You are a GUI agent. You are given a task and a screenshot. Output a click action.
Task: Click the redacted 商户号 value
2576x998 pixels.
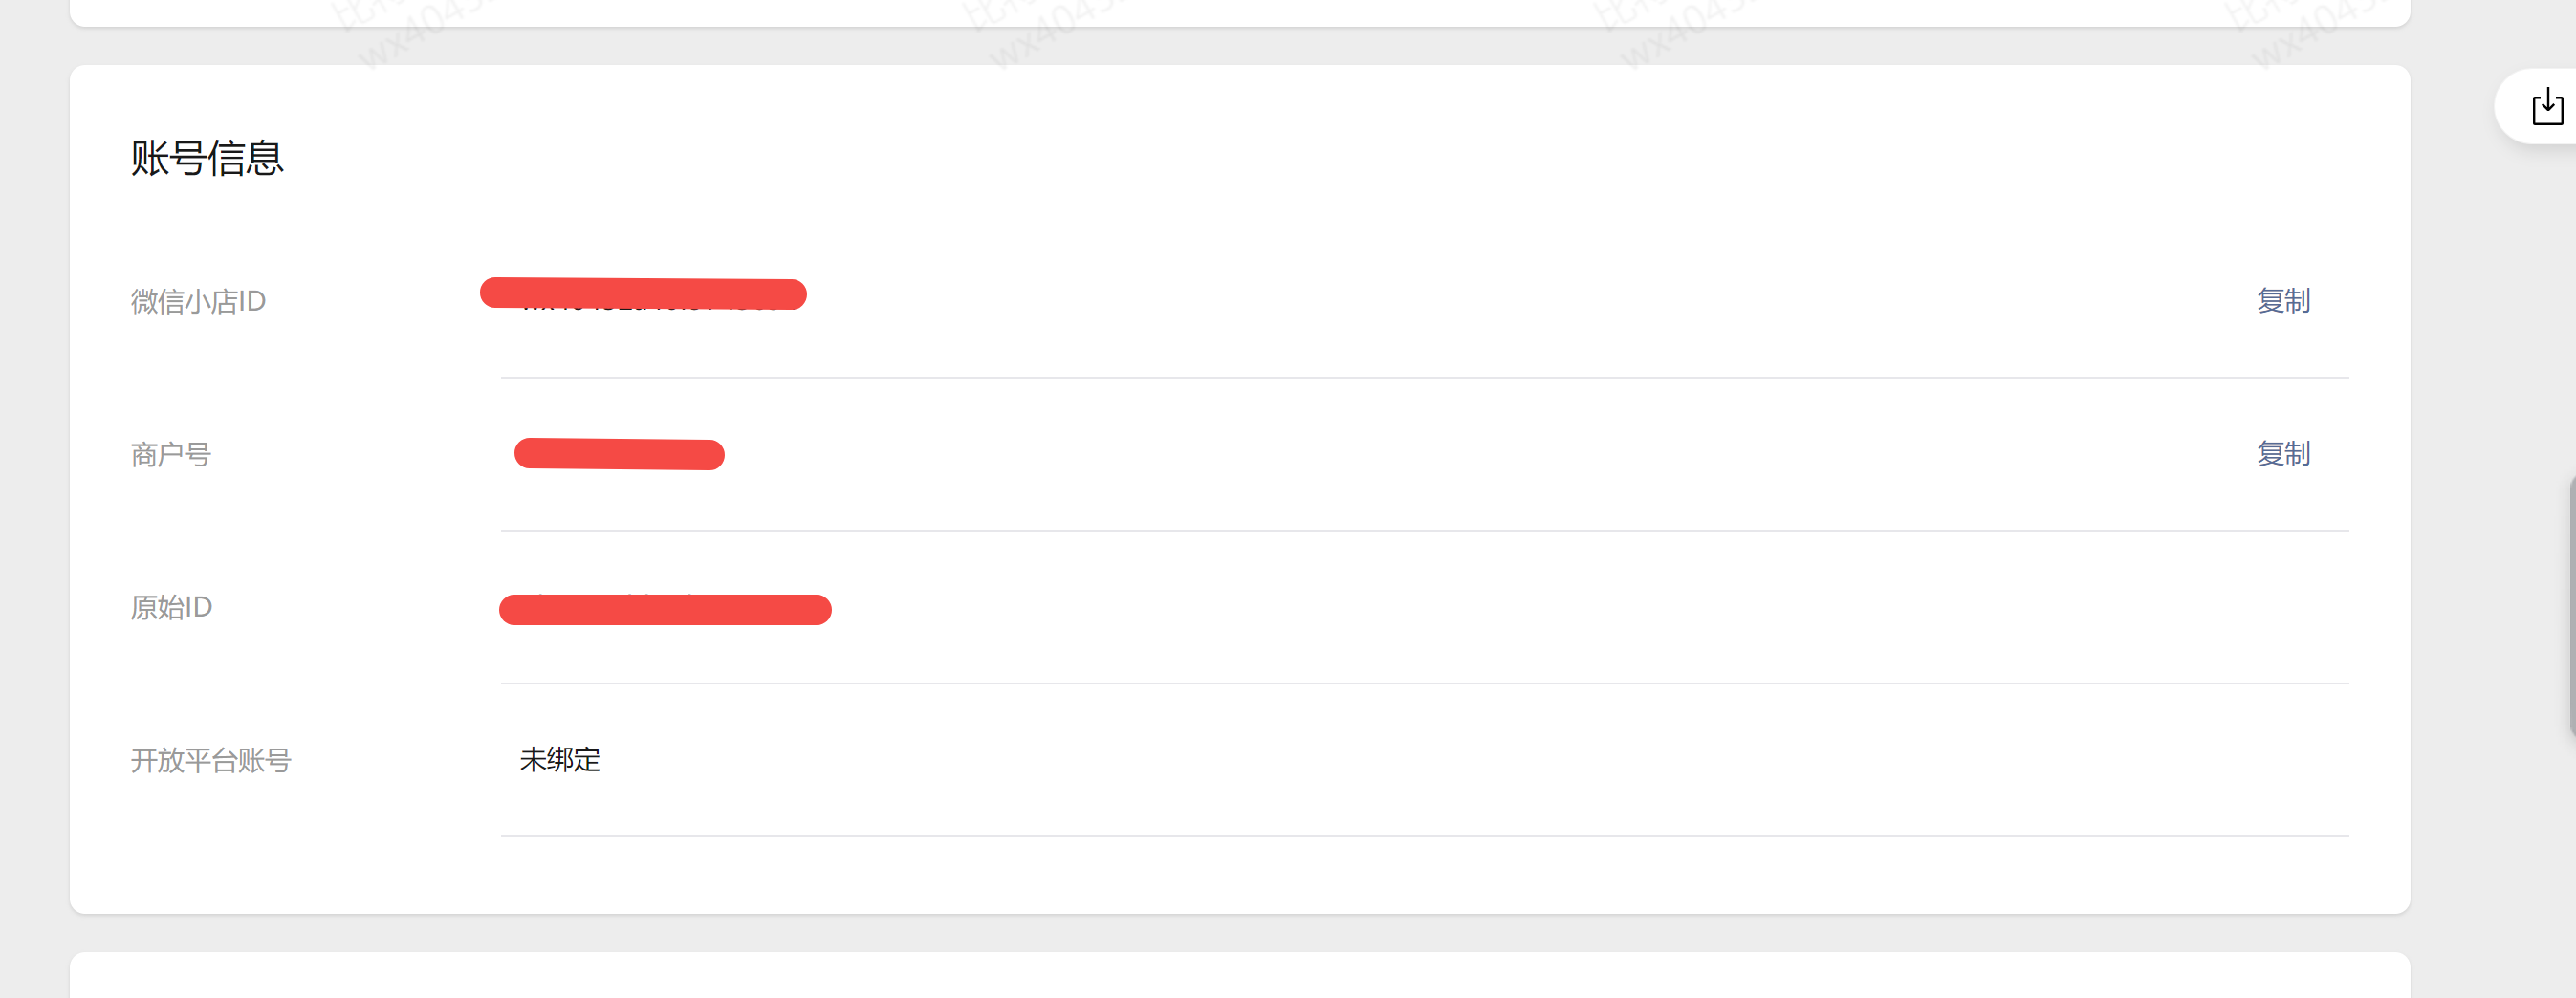coord(619,454)
